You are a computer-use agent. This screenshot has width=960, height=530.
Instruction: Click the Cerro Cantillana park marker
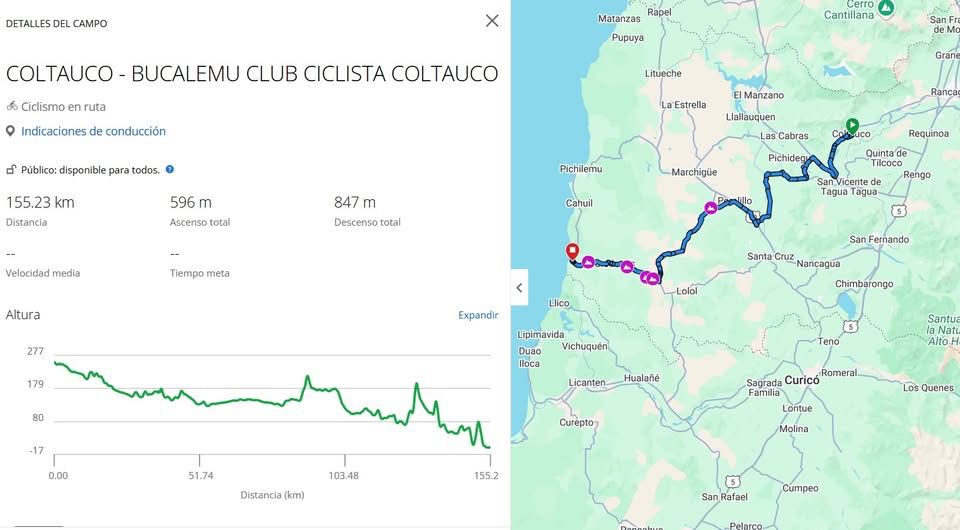pos(885,7)
